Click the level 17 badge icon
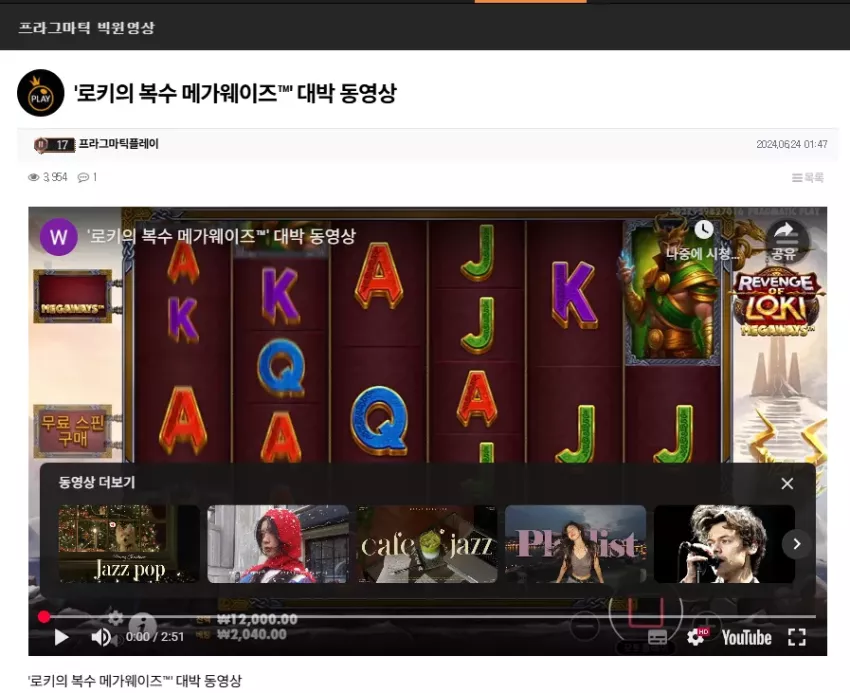Screen dimensions: 850x693 (x=54, y=145)
